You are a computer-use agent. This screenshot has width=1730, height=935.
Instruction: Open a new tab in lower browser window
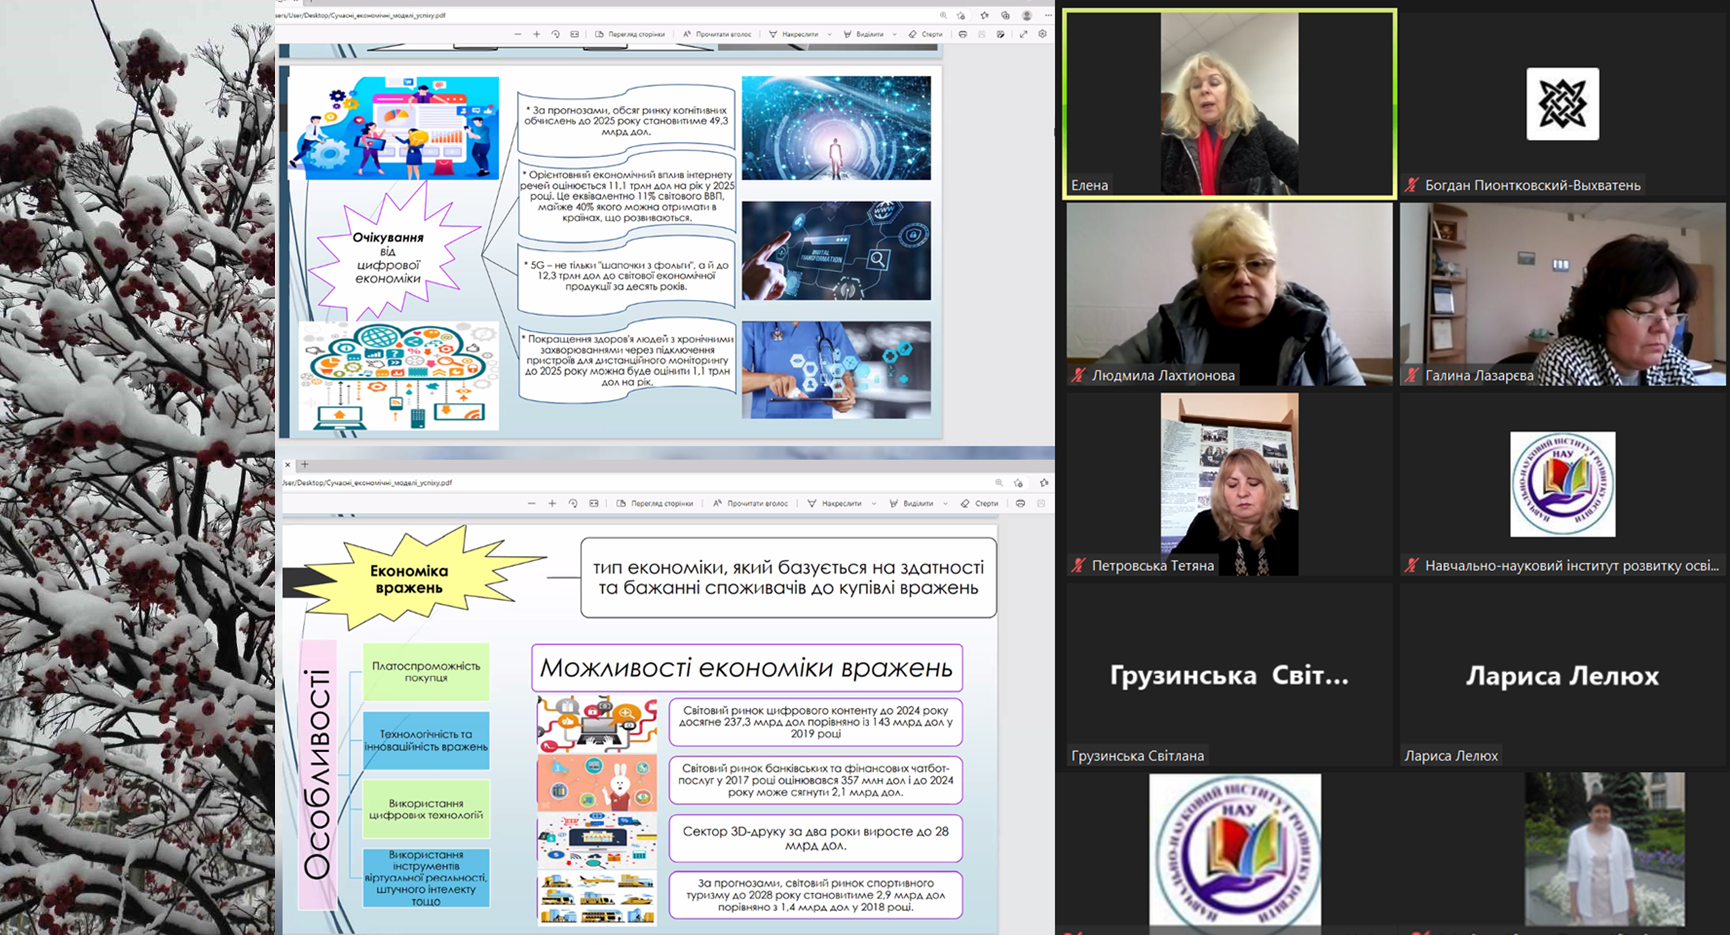[305, 464]
